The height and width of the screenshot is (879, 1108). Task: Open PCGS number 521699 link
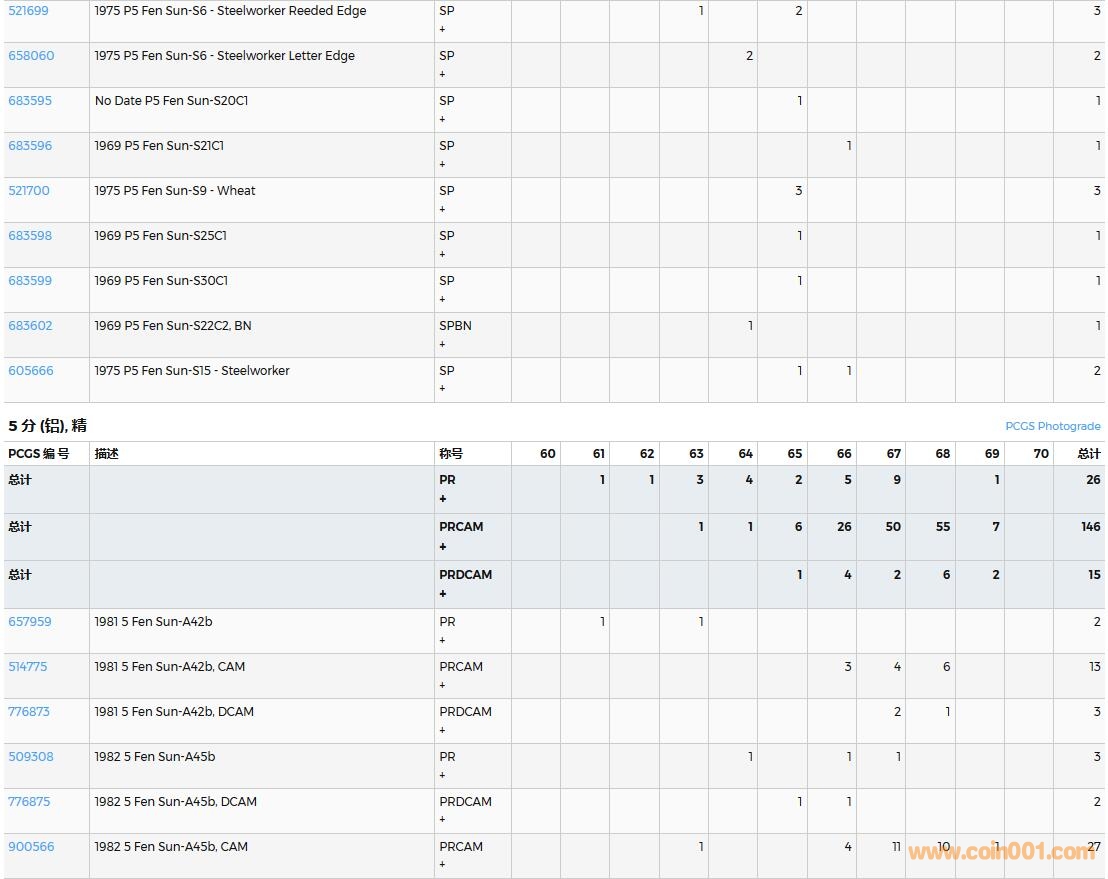28,11
